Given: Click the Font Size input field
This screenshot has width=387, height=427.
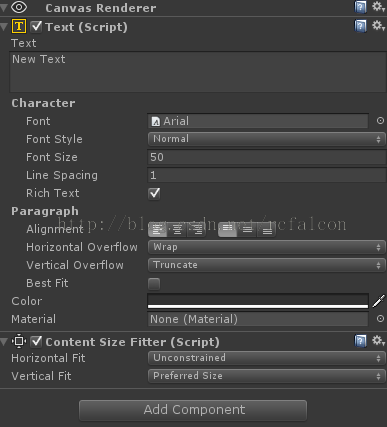Looking at the screenshot, I should click(267, 157).
